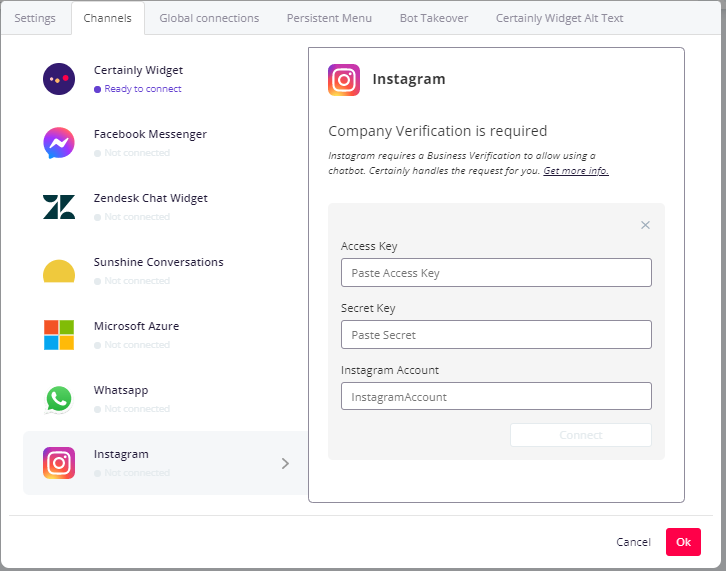Click the Certainly Widget channel icon
The image size is (726, 571).
coord(59,79)
